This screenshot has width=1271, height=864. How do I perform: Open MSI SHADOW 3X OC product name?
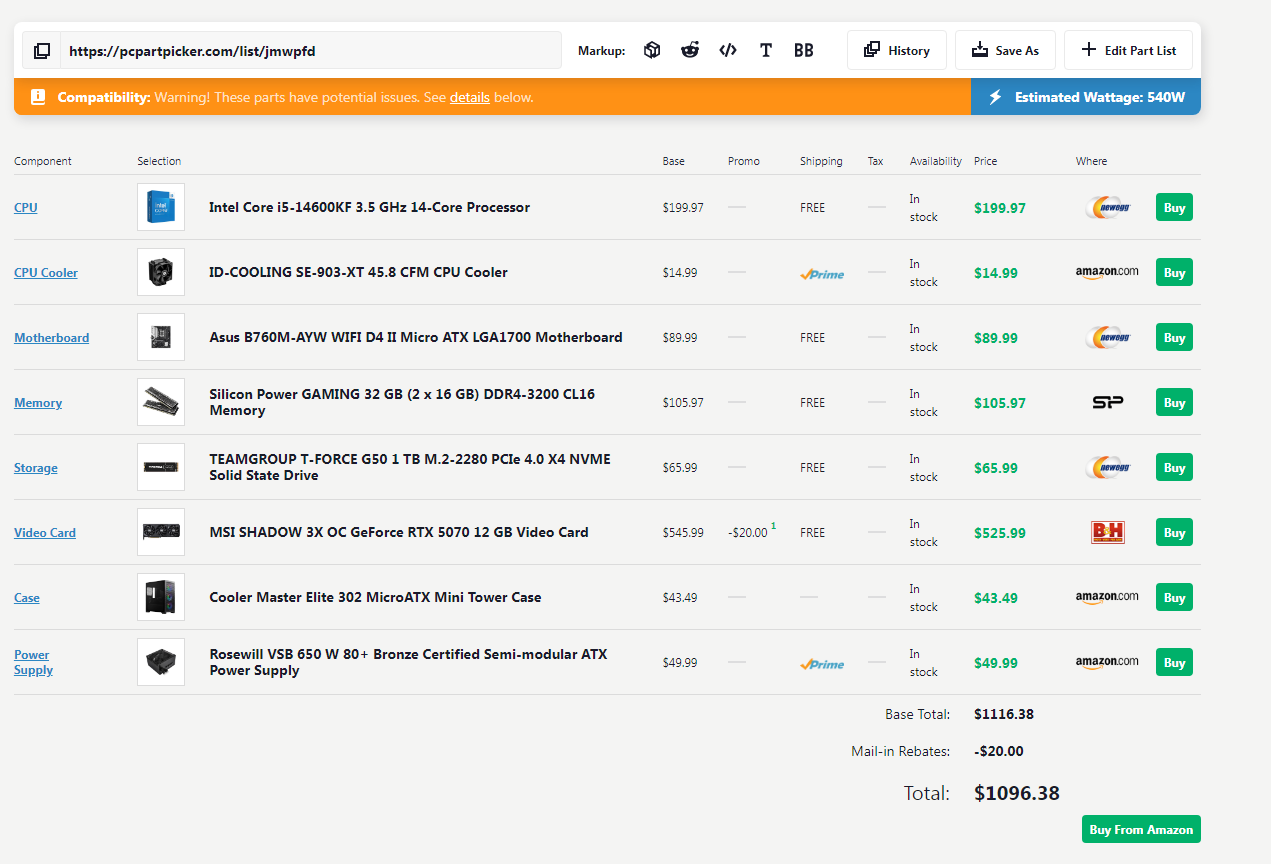click(398, 532)
